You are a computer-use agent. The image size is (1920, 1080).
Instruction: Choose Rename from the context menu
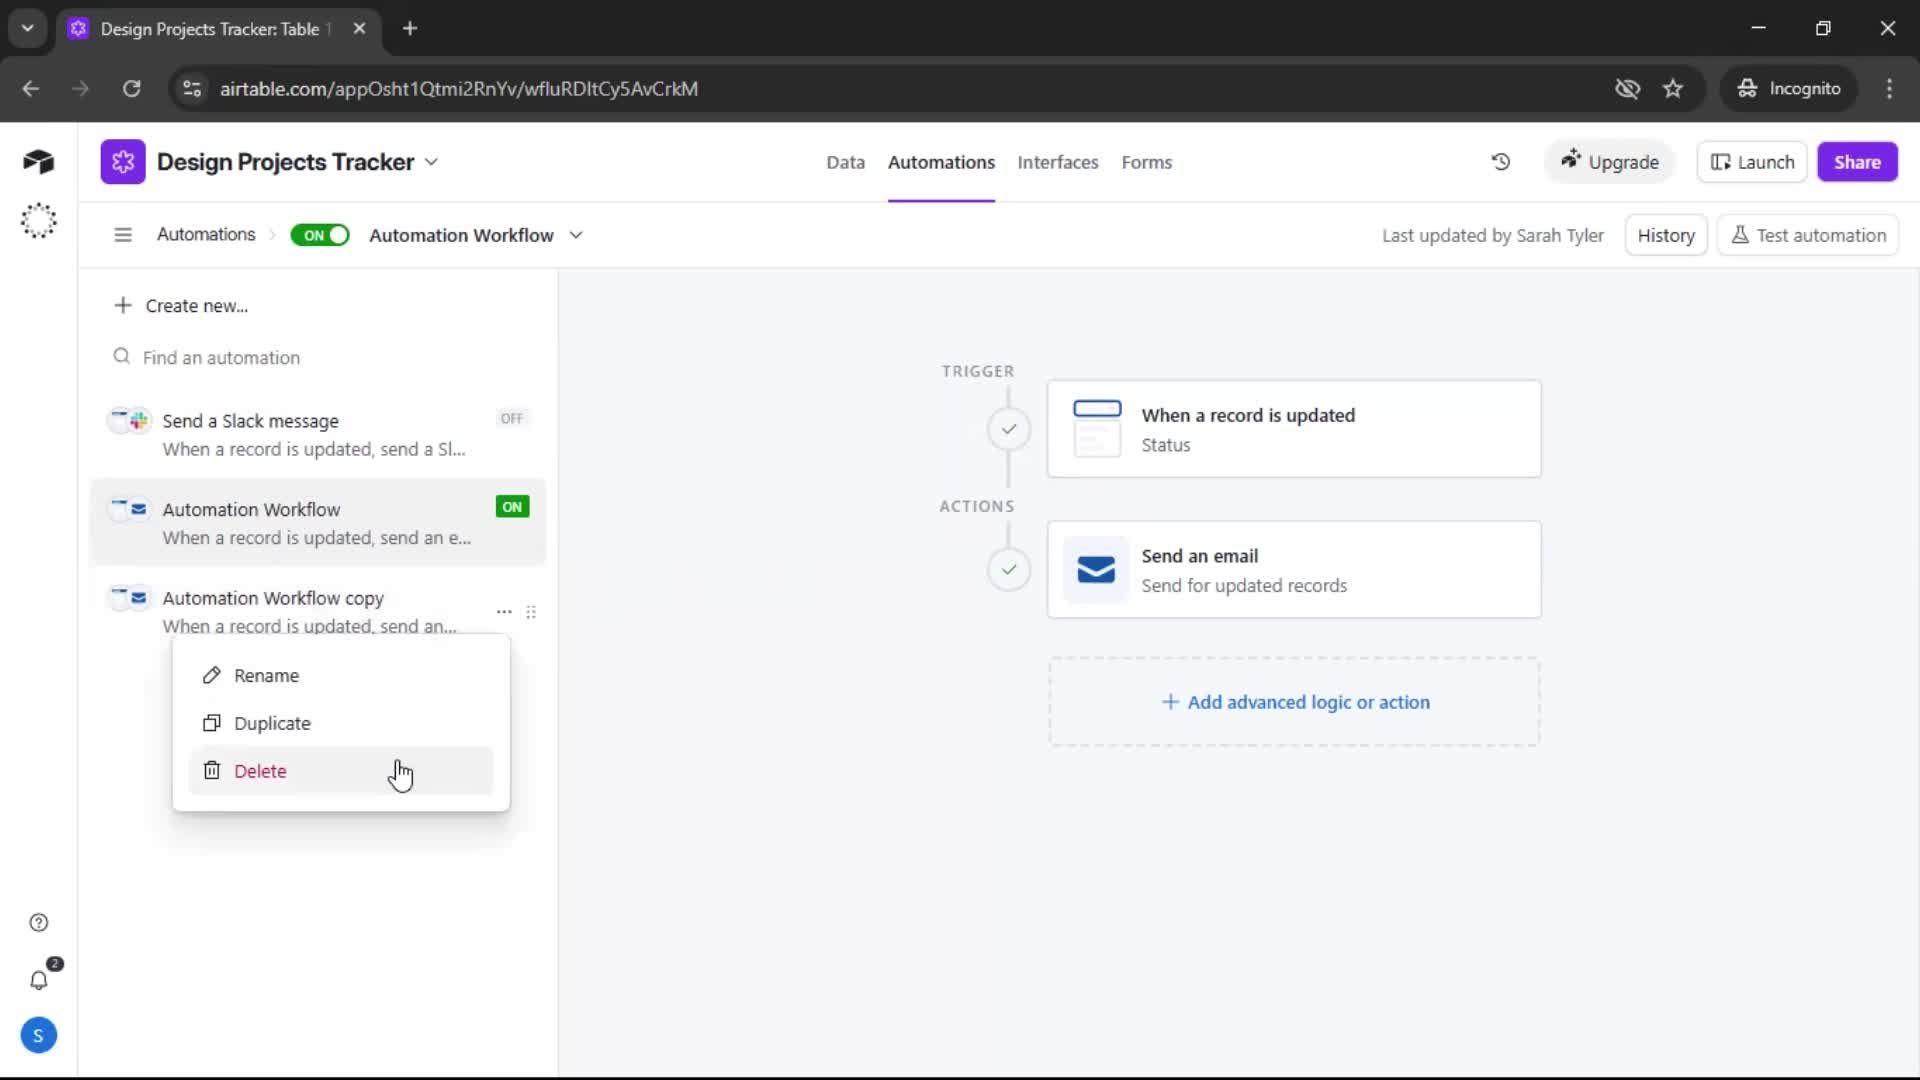tap(341, 676)
